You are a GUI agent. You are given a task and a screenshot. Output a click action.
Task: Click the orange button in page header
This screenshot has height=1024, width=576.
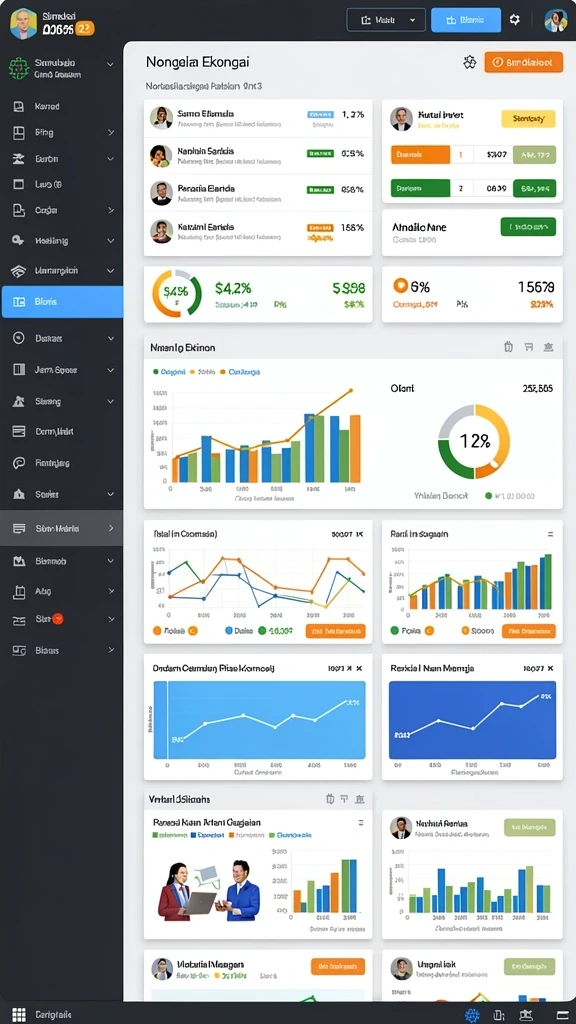pos(524,62)
